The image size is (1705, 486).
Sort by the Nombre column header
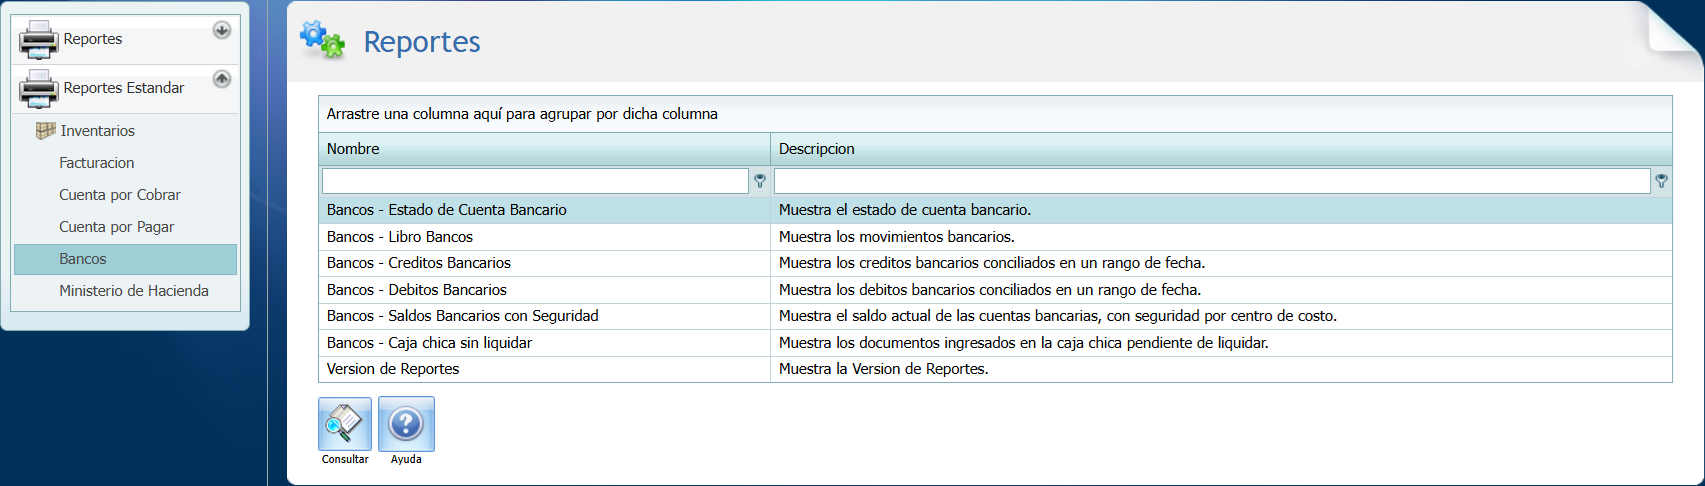click(544, 149)
